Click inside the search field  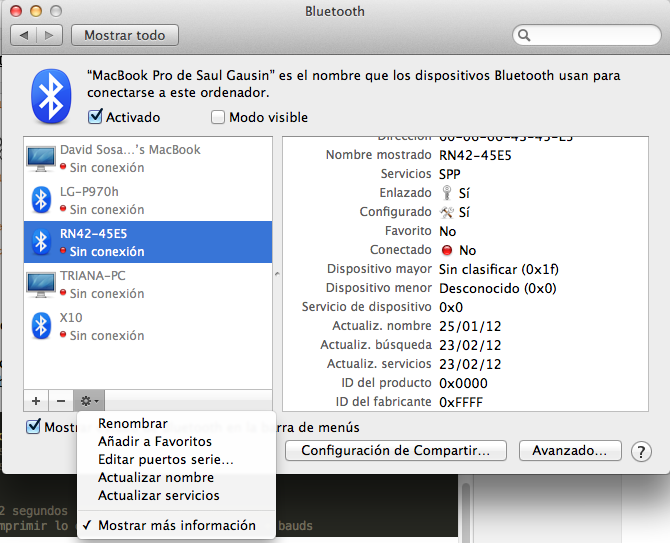click(587, 35)
